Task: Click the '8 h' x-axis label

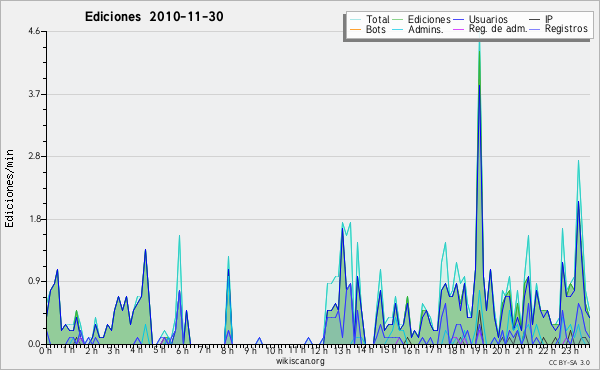Action: [227, 350]
